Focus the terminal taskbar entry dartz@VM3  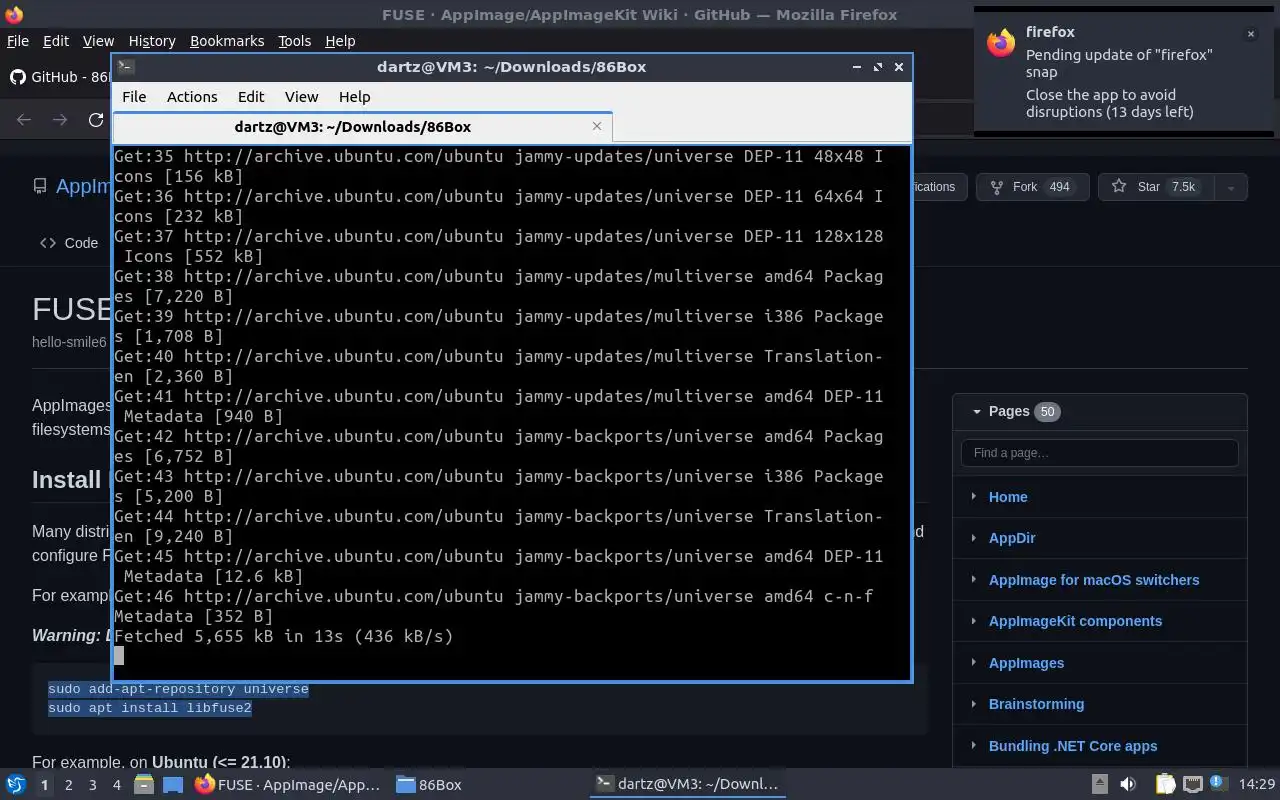(x=687, y=785)
